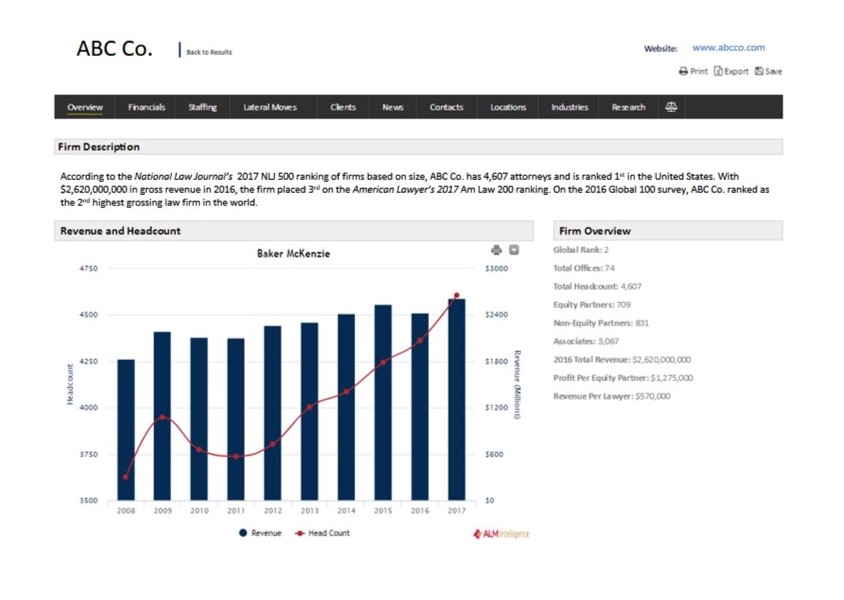844x600 pixels.
Task: Click the Print icon button
Action: click(x=693, y=71)
